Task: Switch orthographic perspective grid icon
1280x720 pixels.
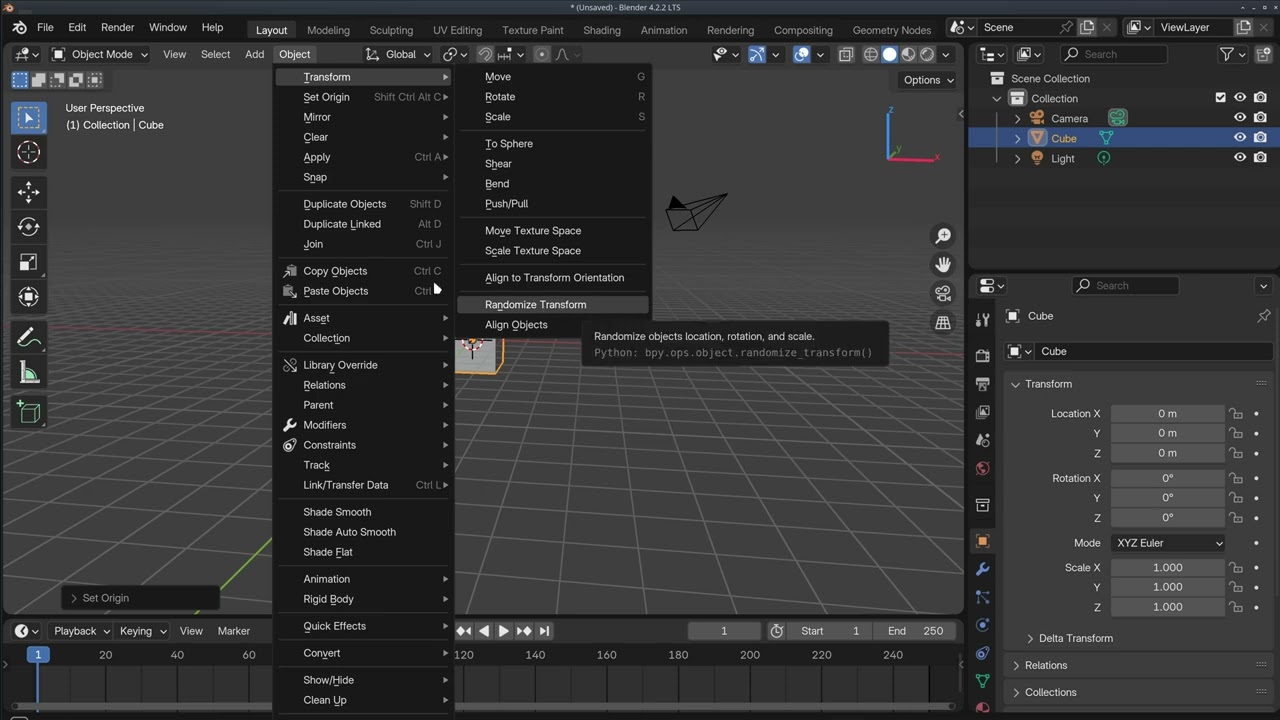Action: [x=943, y=322]
